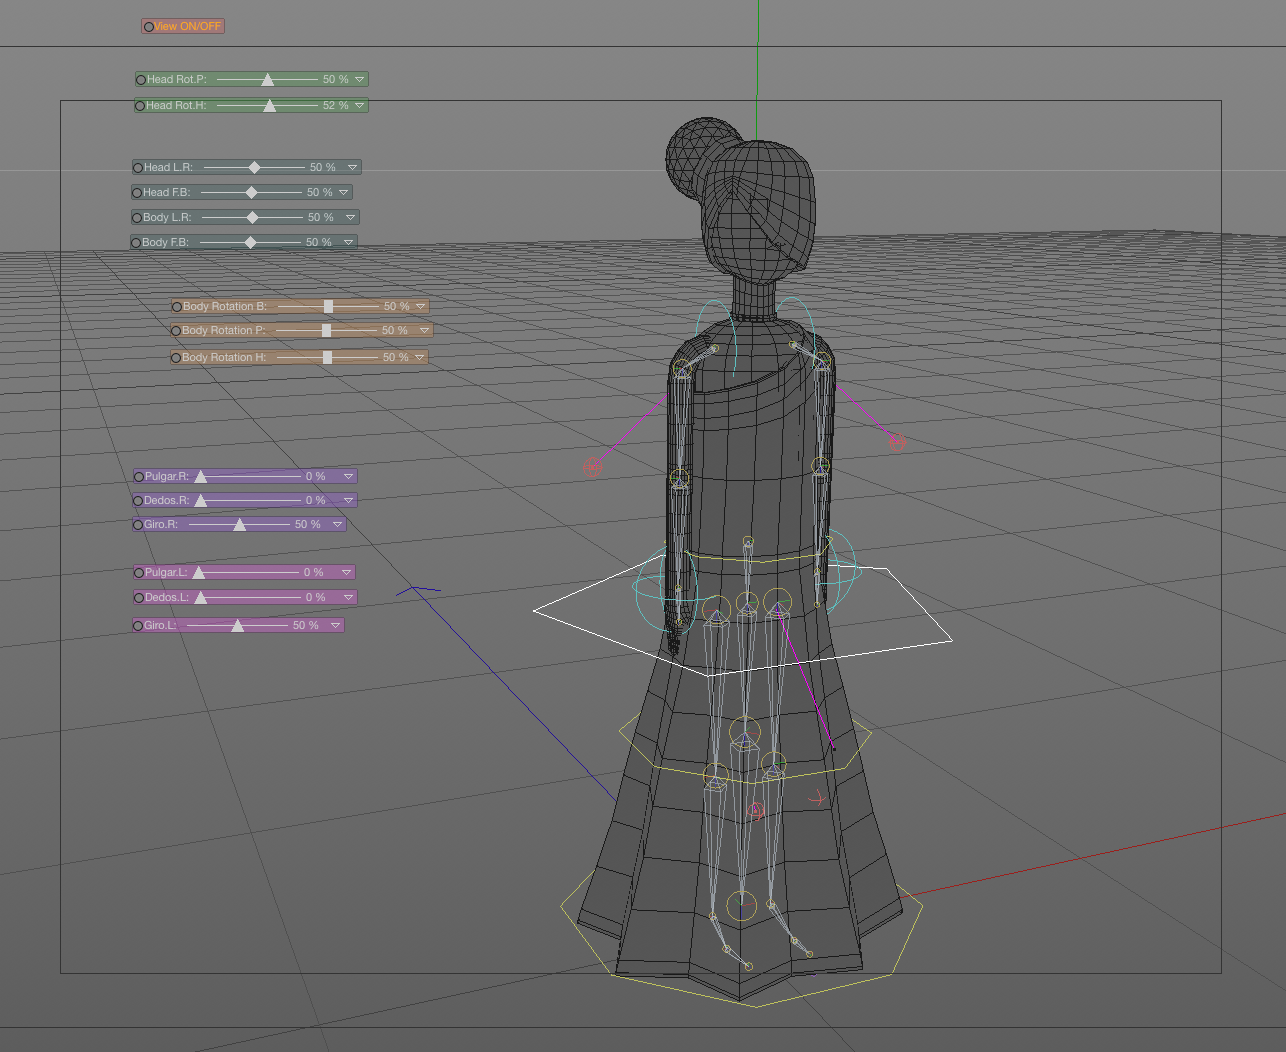The image size is (1286, 1052).
Task: Toggle keyframe dot for Dedos.L
Action: [x=139, y=598]
